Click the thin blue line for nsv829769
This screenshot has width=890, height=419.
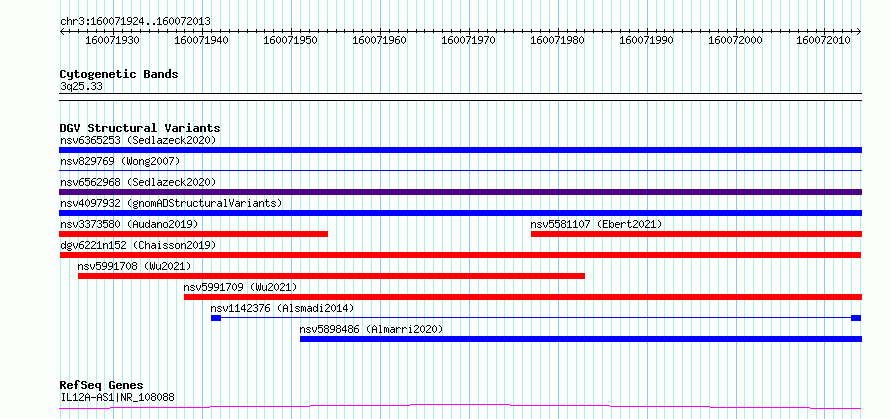pos(460,170)
